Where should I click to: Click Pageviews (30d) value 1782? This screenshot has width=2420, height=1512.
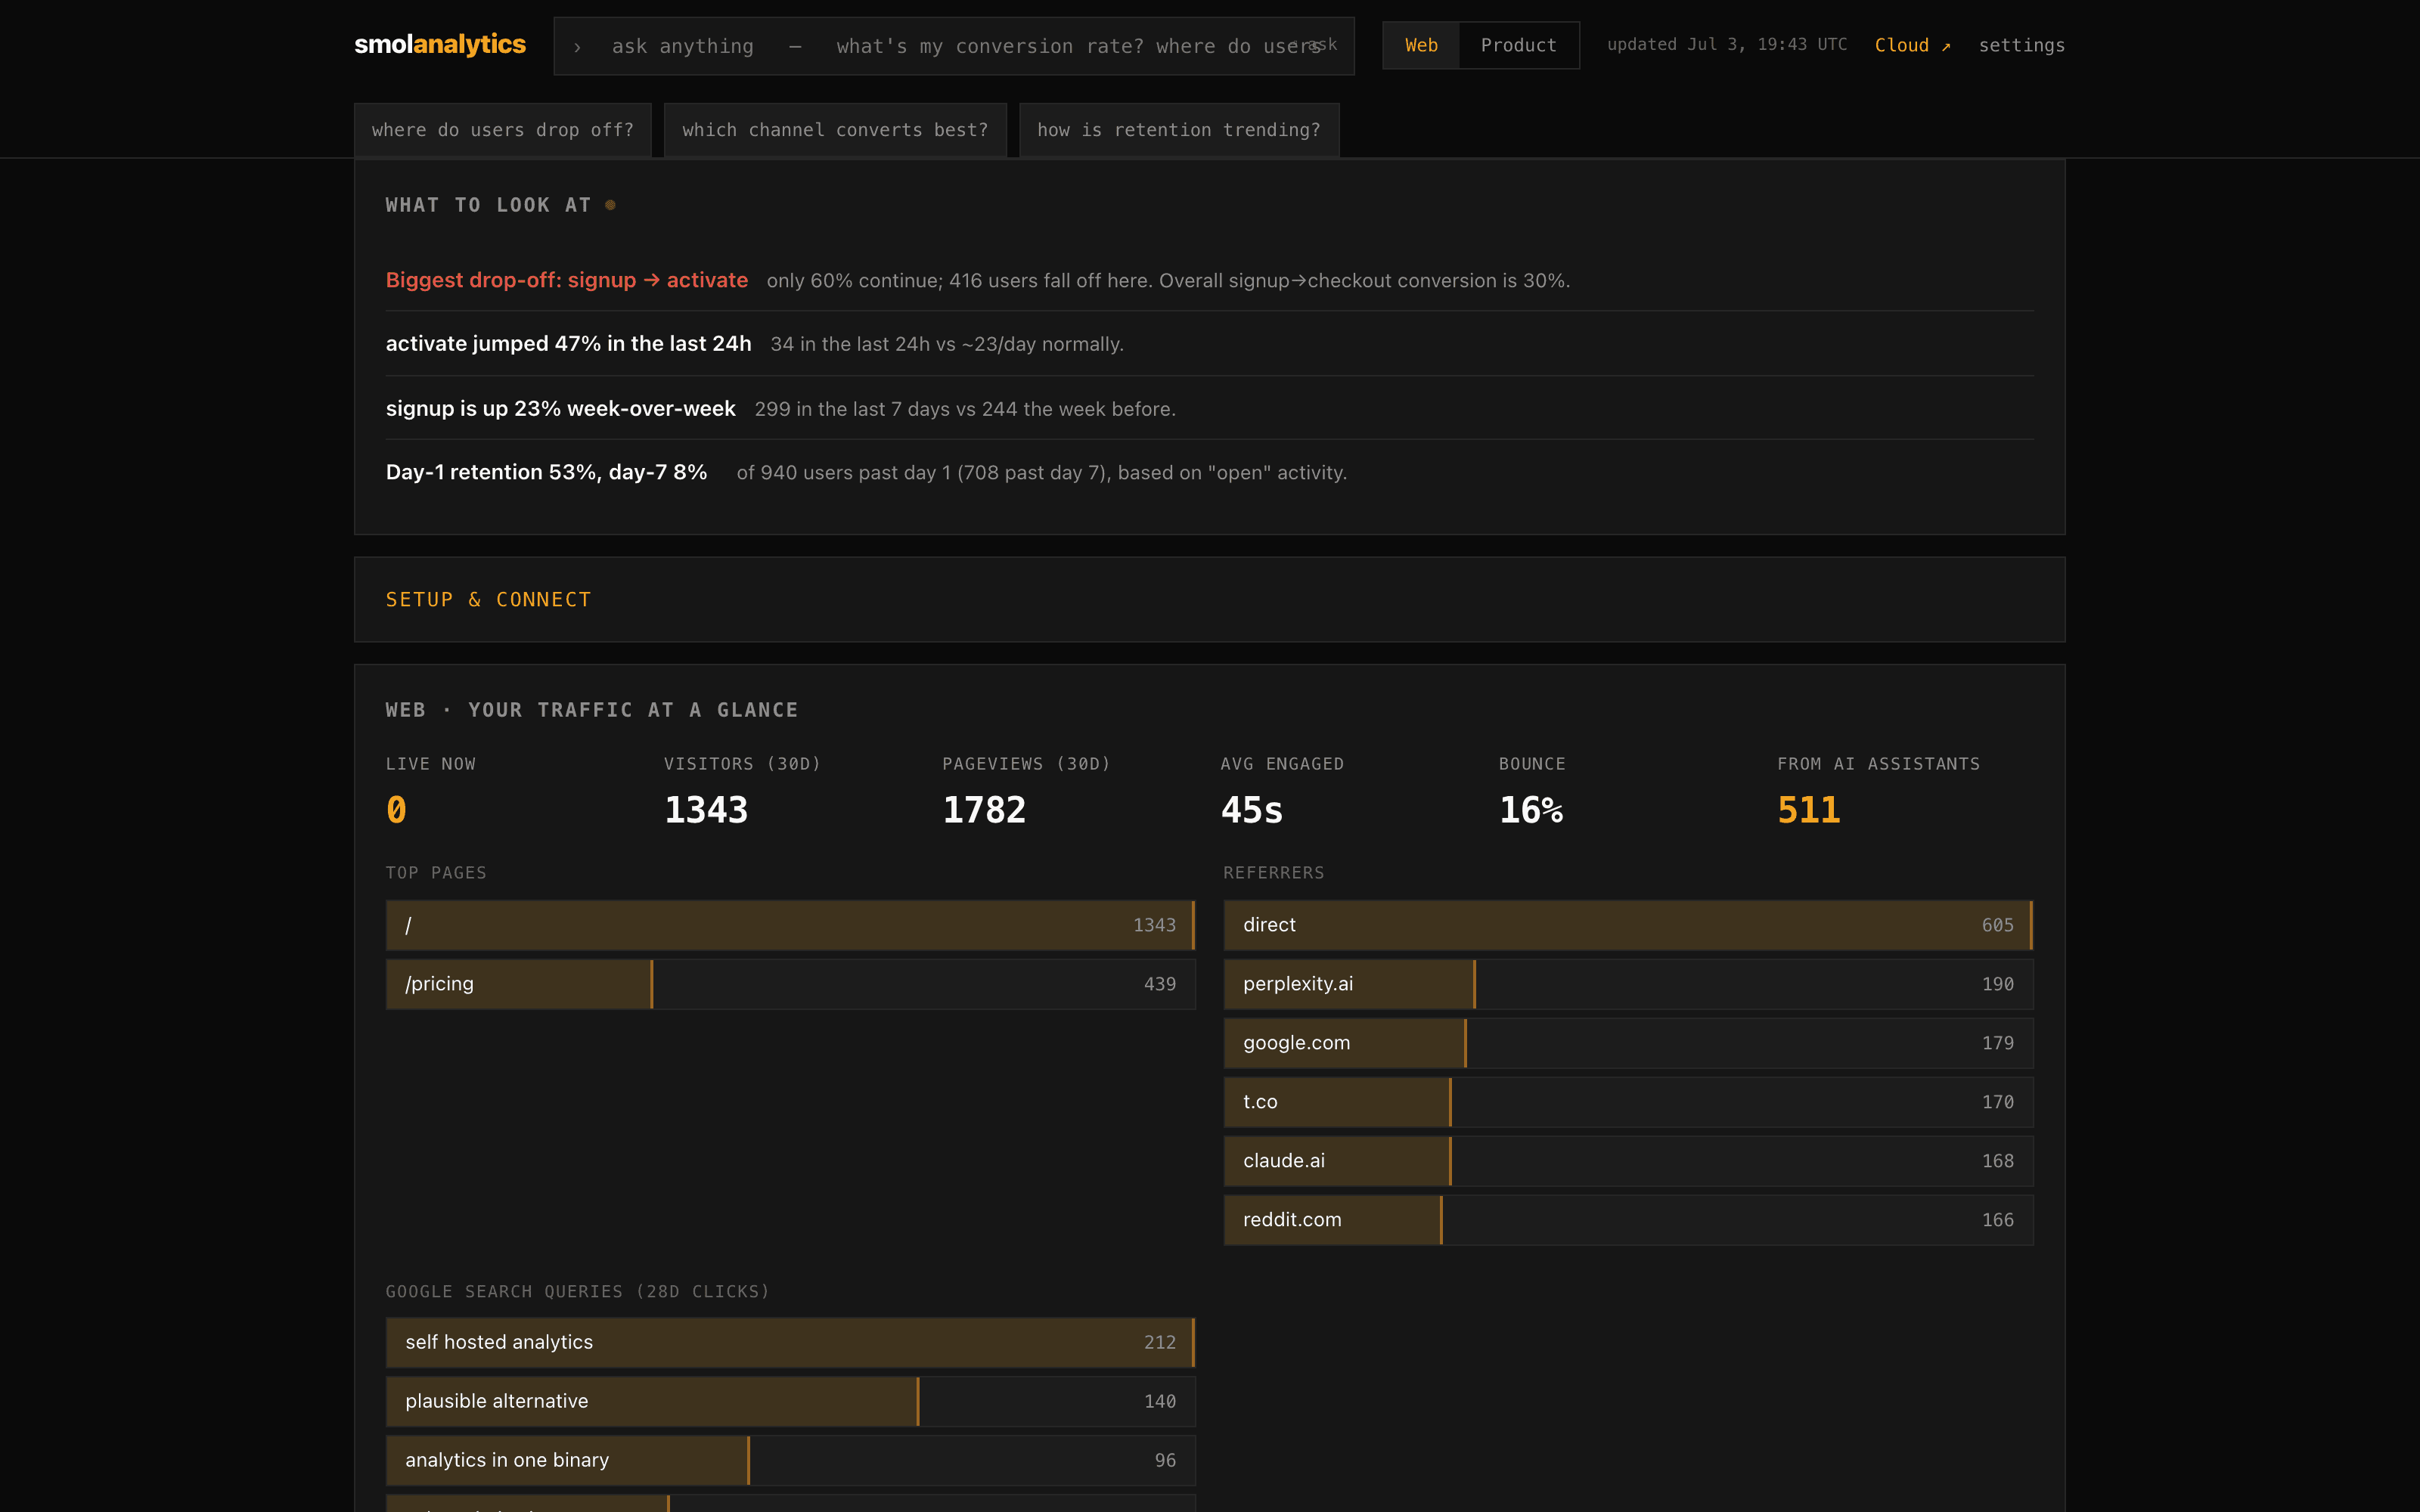(984, 810)
